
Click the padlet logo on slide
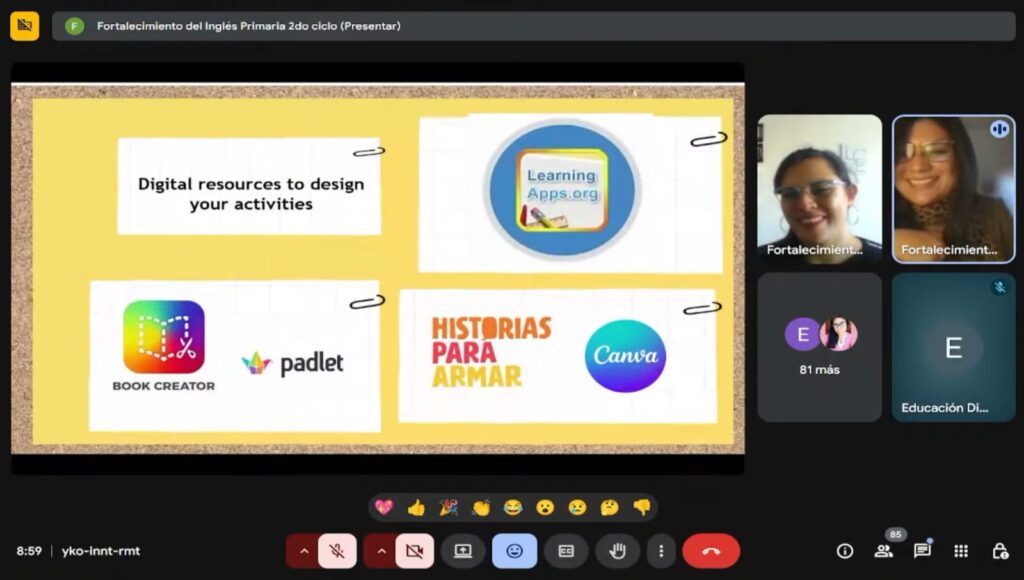(293, 364)
